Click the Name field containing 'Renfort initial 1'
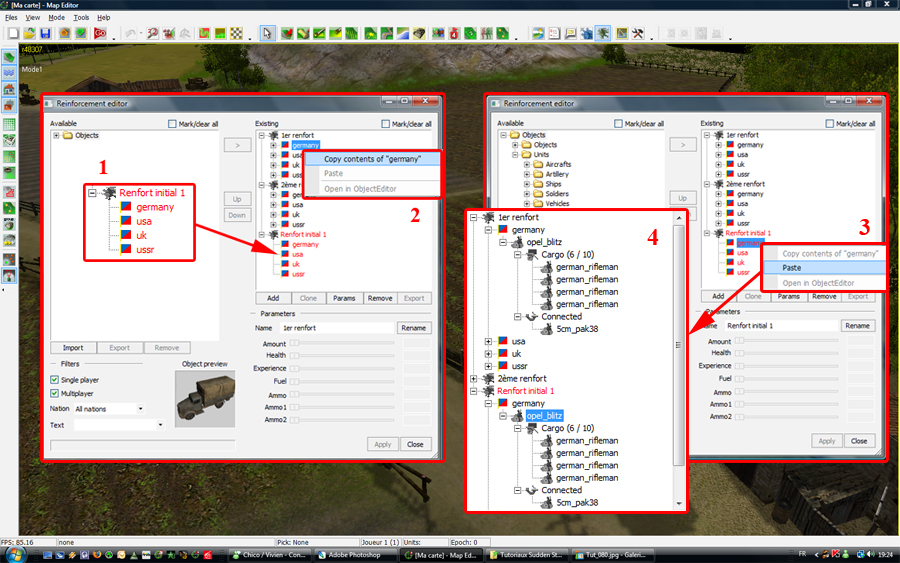Image resolution: width=900 pixels, height=563 pixels. (781, 325)
